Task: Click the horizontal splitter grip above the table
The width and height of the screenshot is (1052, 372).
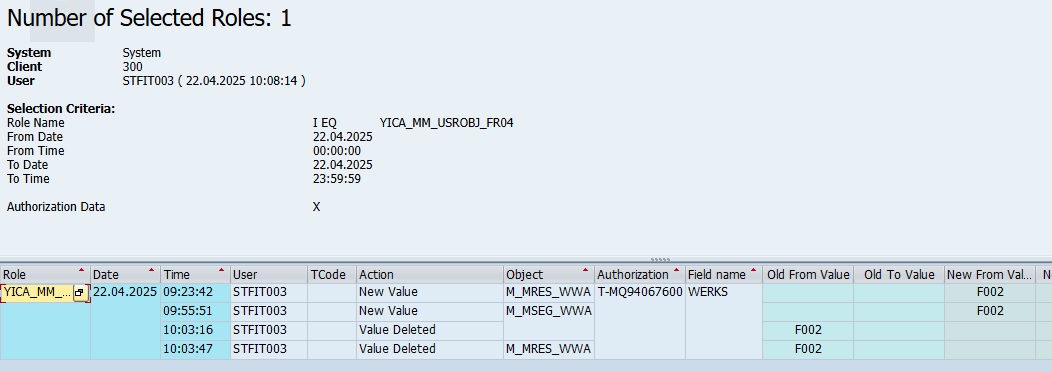Action: click(660, 259)
